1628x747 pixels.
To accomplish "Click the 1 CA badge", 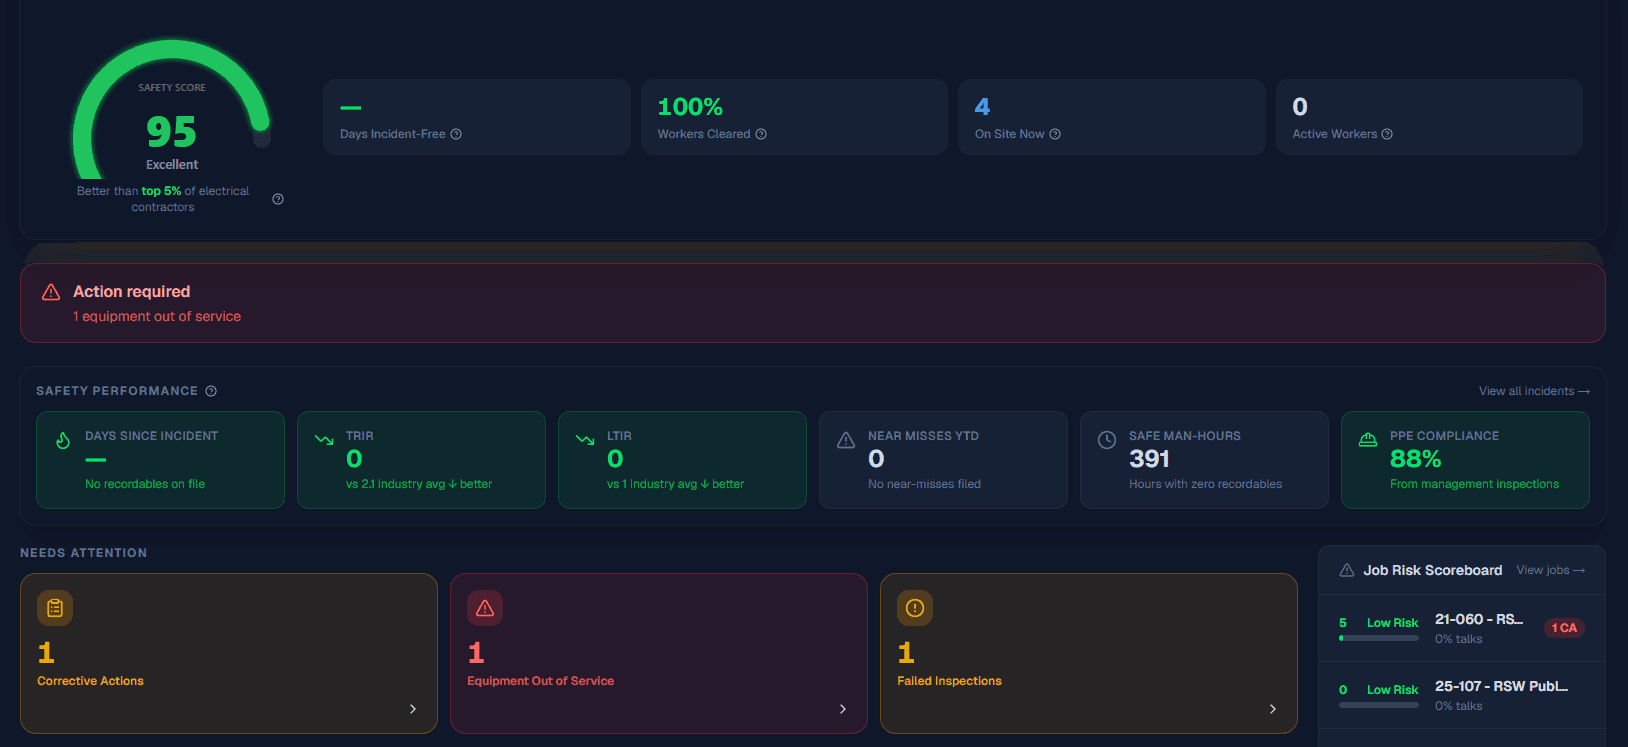I will pos(1564,628).
